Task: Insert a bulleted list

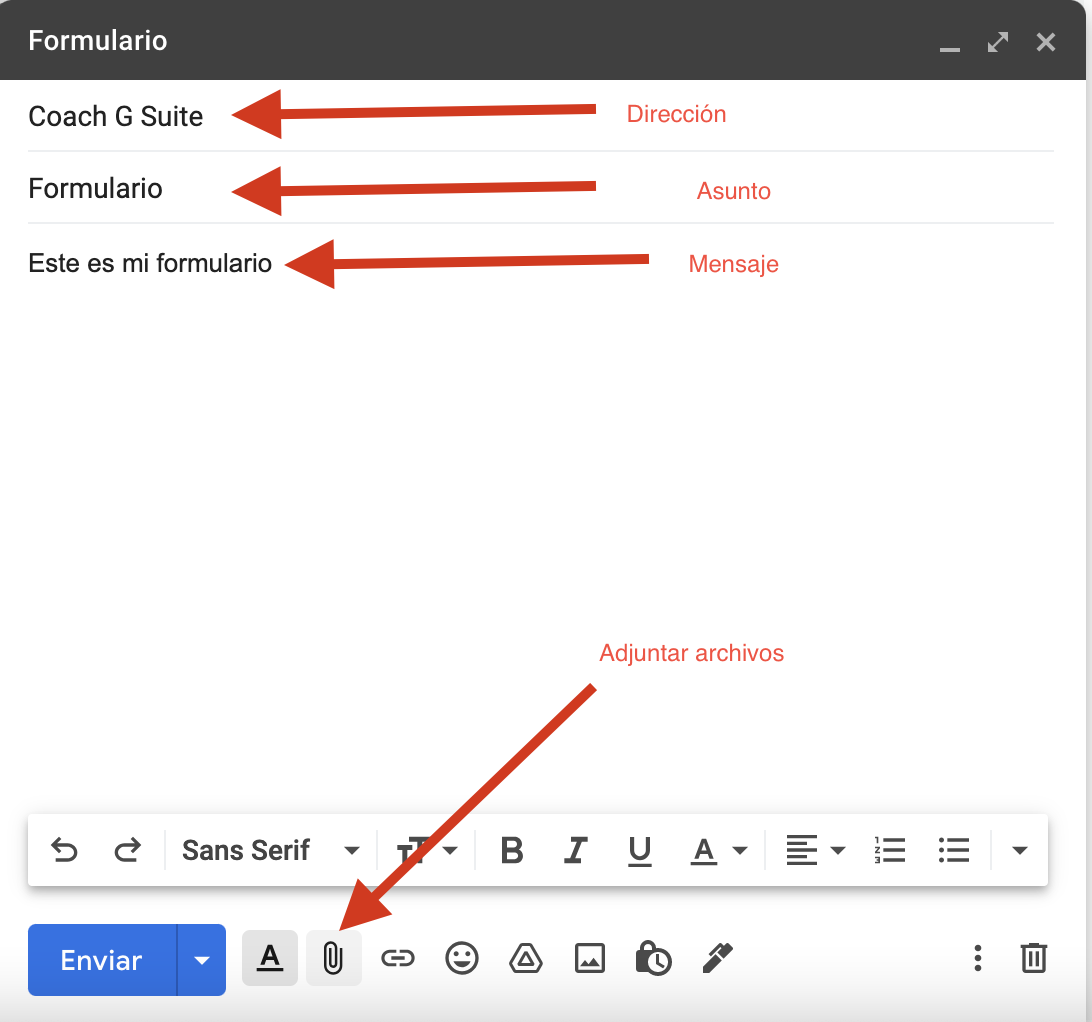Action: (953, 850)
